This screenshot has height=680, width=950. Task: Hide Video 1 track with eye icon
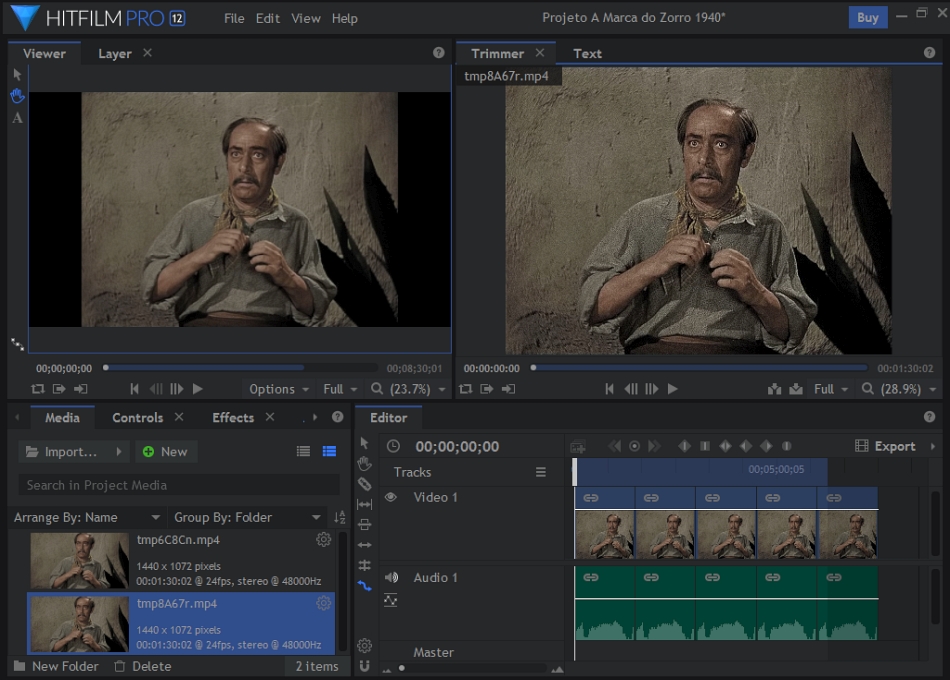point(391,497)
